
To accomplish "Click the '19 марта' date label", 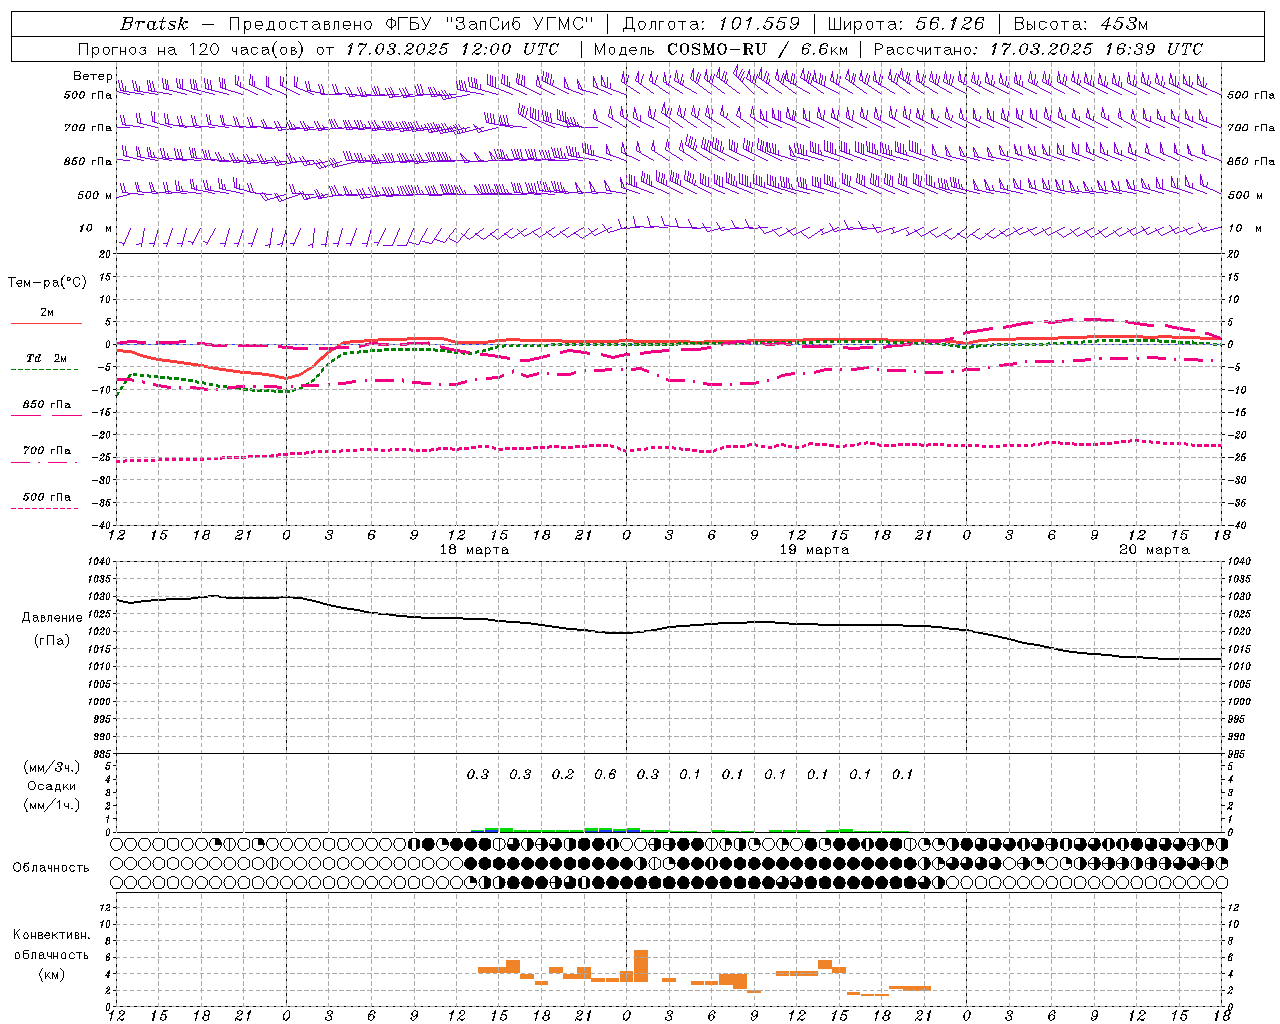I will tap(814, 550).
